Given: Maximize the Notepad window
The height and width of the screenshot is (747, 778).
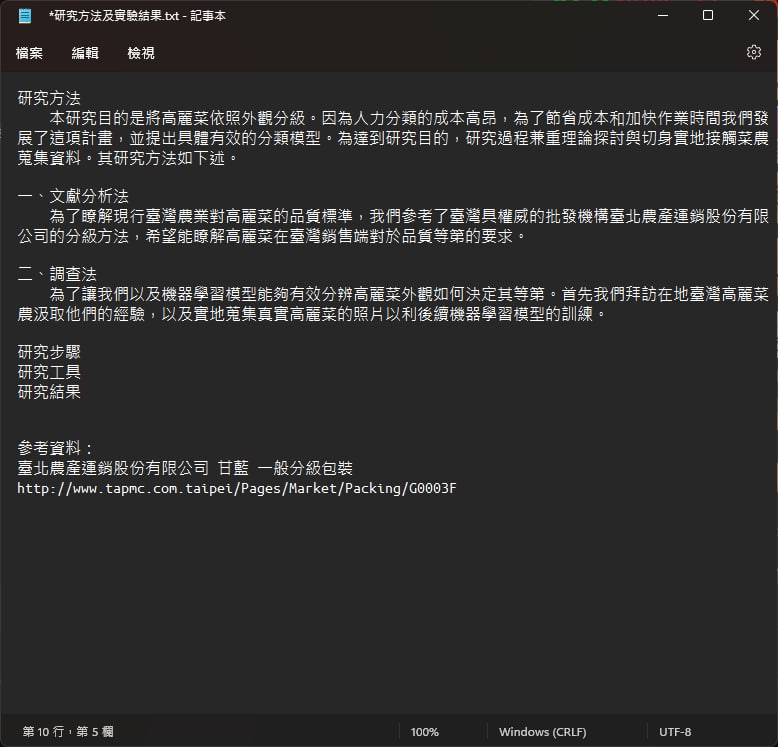Looking at the screenshot, I should (x=708, y=15).
